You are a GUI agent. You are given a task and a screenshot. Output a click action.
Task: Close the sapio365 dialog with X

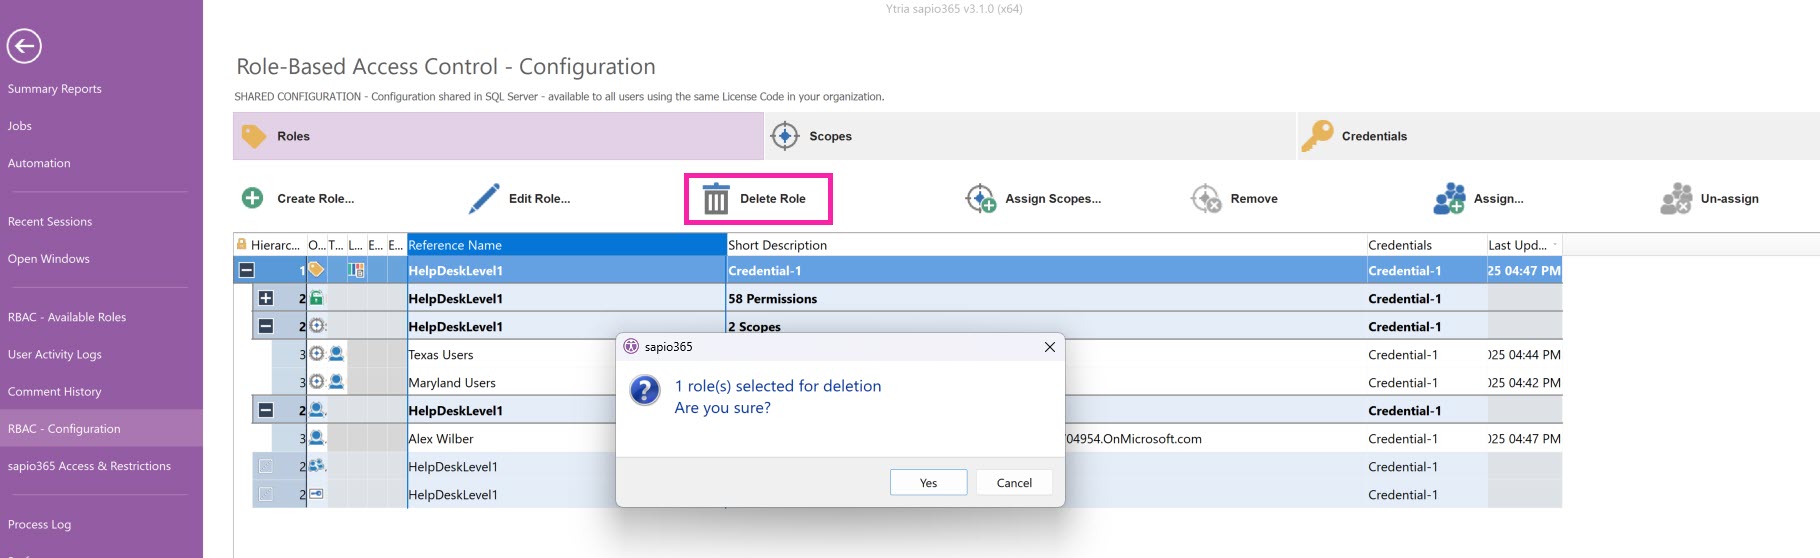click(x=1049, y=347)
